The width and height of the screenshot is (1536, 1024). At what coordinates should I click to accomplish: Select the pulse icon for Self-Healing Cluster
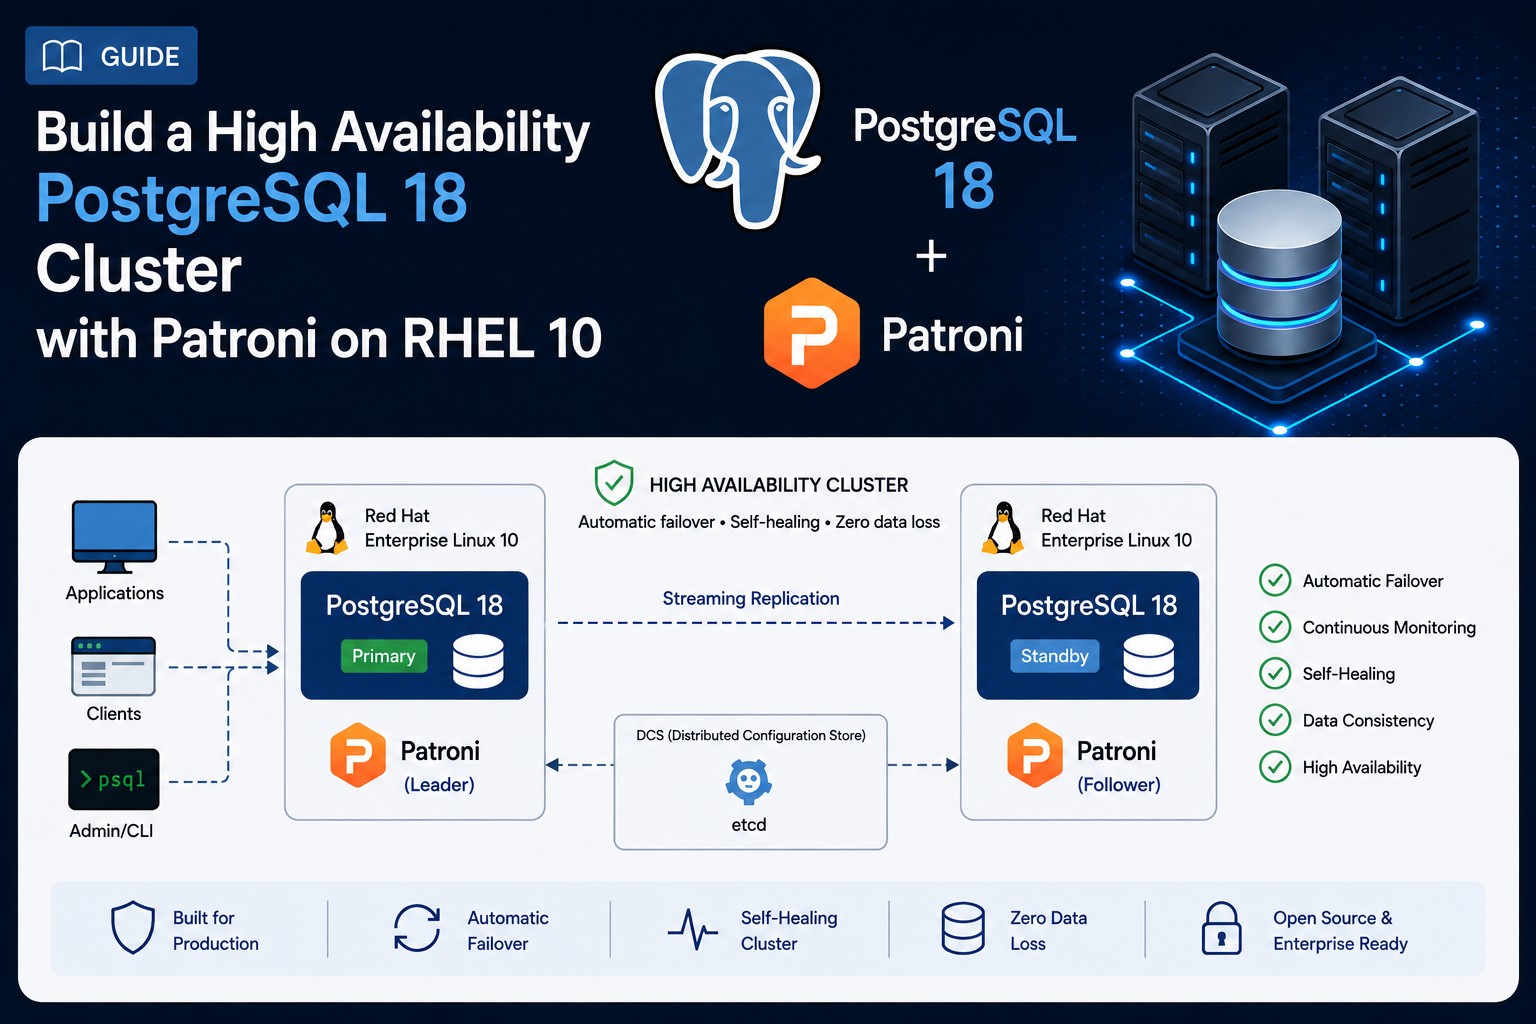693,929
